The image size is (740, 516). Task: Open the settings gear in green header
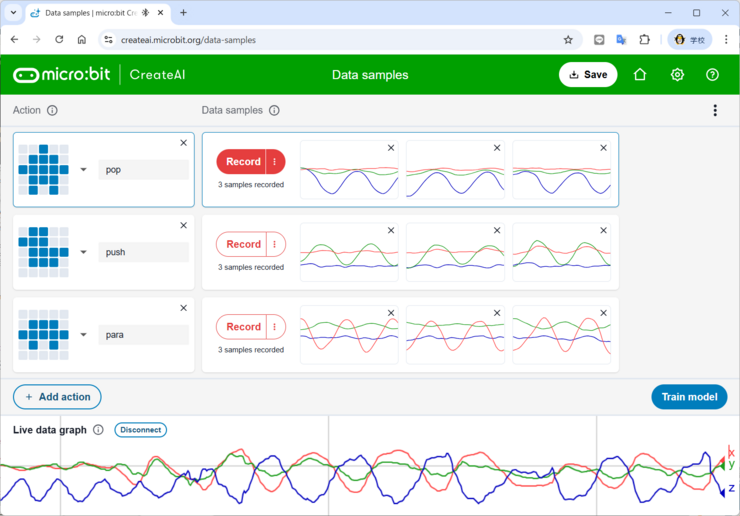(677, 75)
